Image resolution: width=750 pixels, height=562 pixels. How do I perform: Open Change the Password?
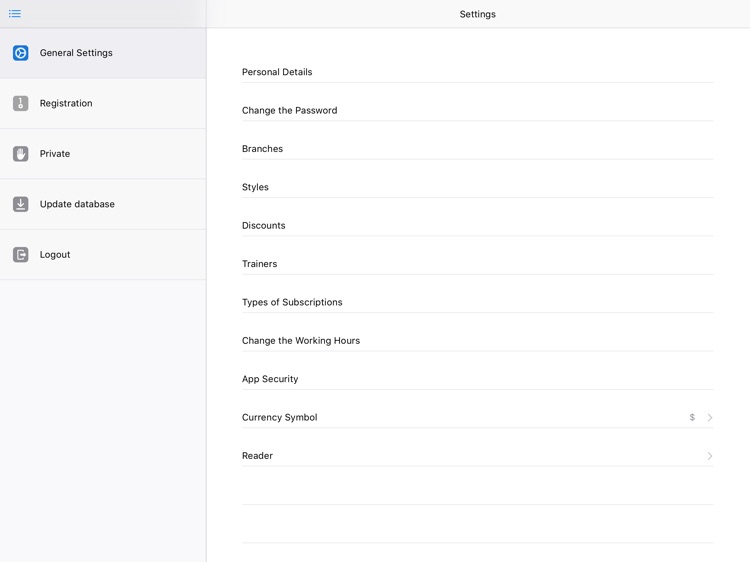[x=477, y=110]
